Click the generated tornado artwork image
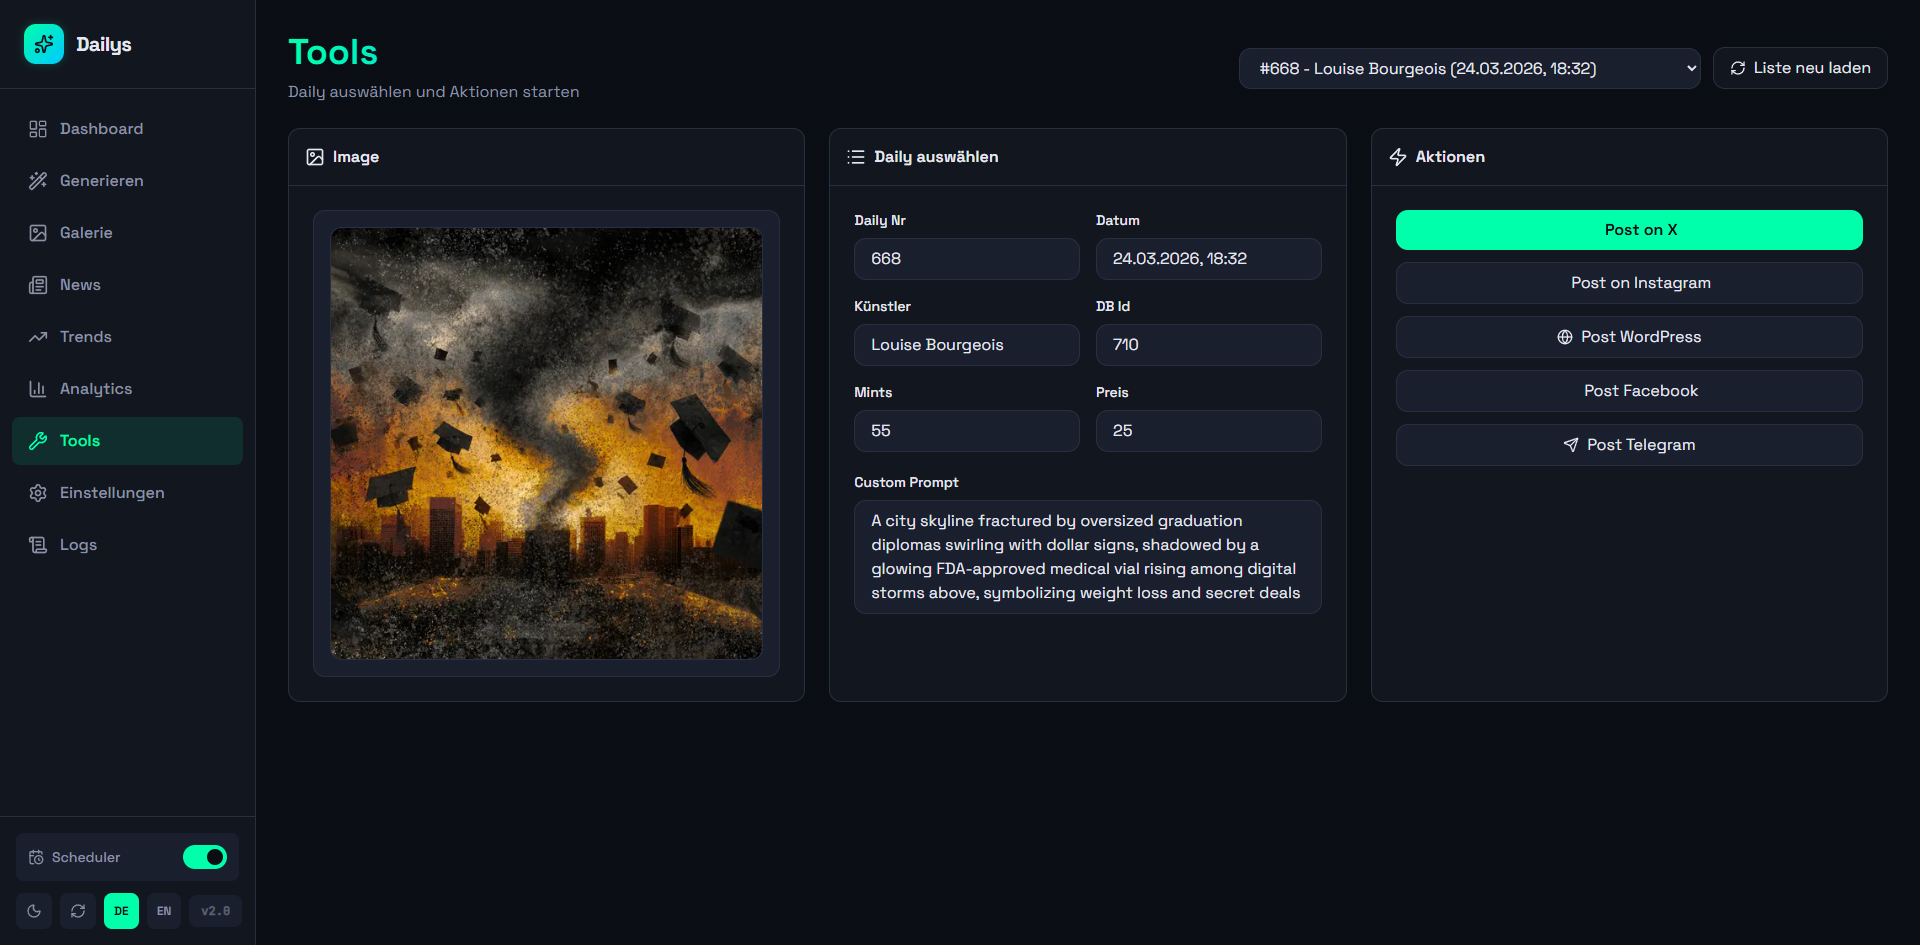This screenshot has height=945, width=1920. tap(546, 443)
